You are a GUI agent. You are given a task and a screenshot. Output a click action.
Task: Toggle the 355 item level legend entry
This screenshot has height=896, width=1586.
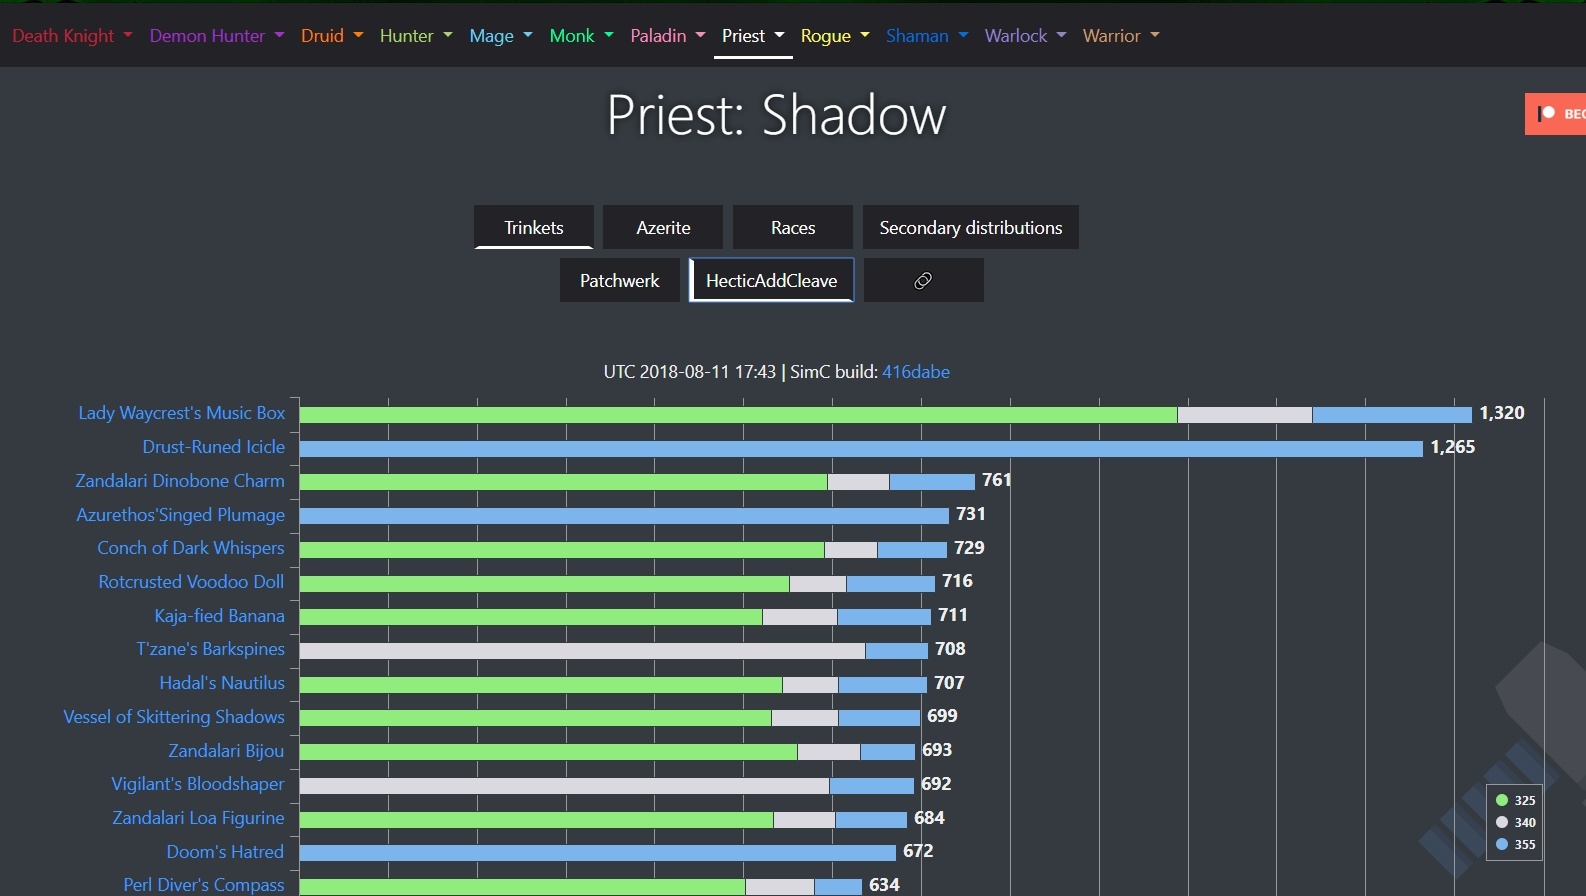[x=1515, y=844]
